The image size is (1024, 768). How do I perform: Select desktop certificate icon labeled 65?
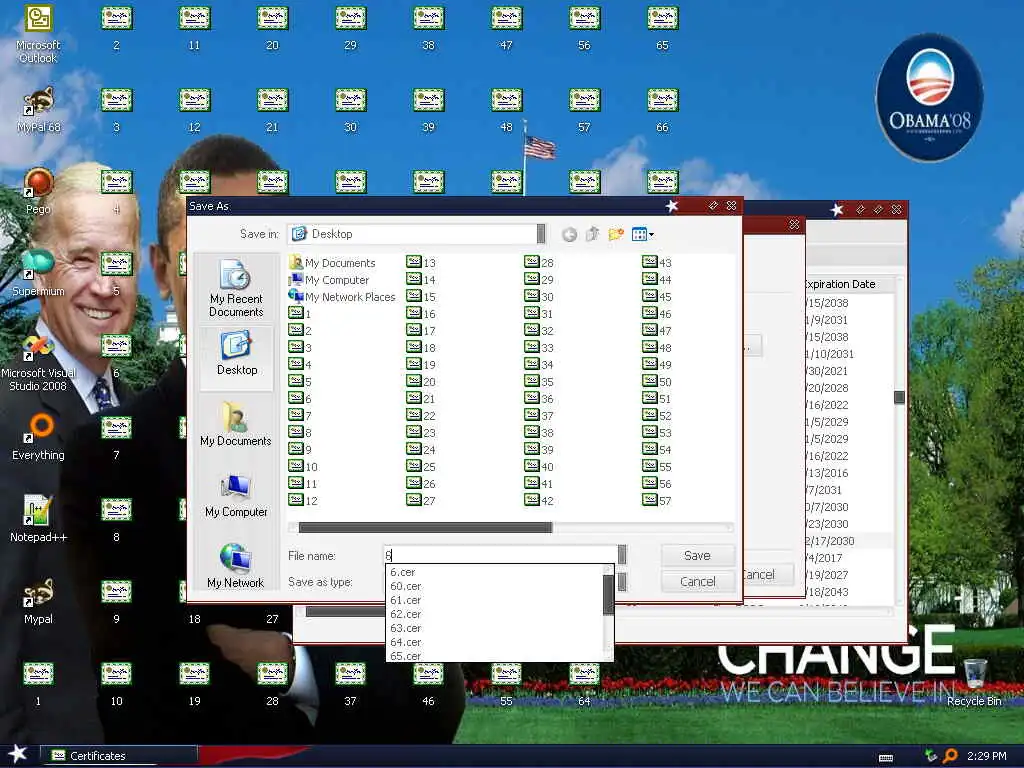click(662, 28)
